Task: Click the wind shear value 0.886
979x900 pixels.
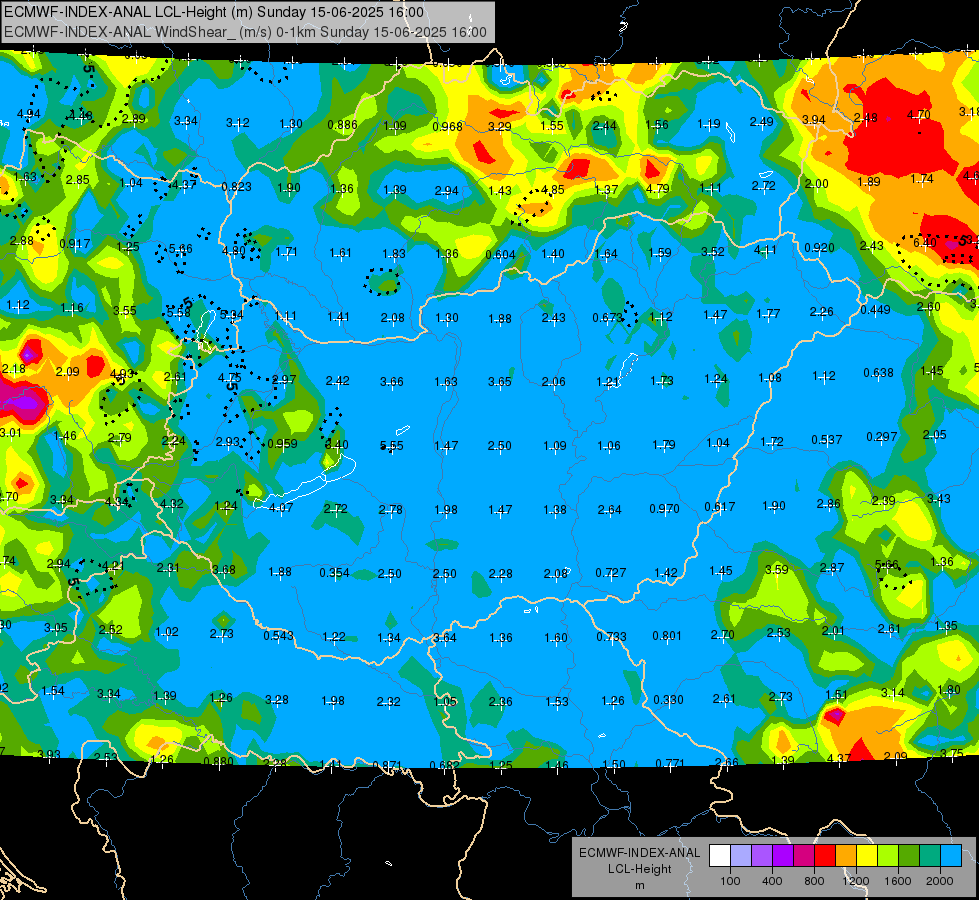Action: (x=342, y=124)
